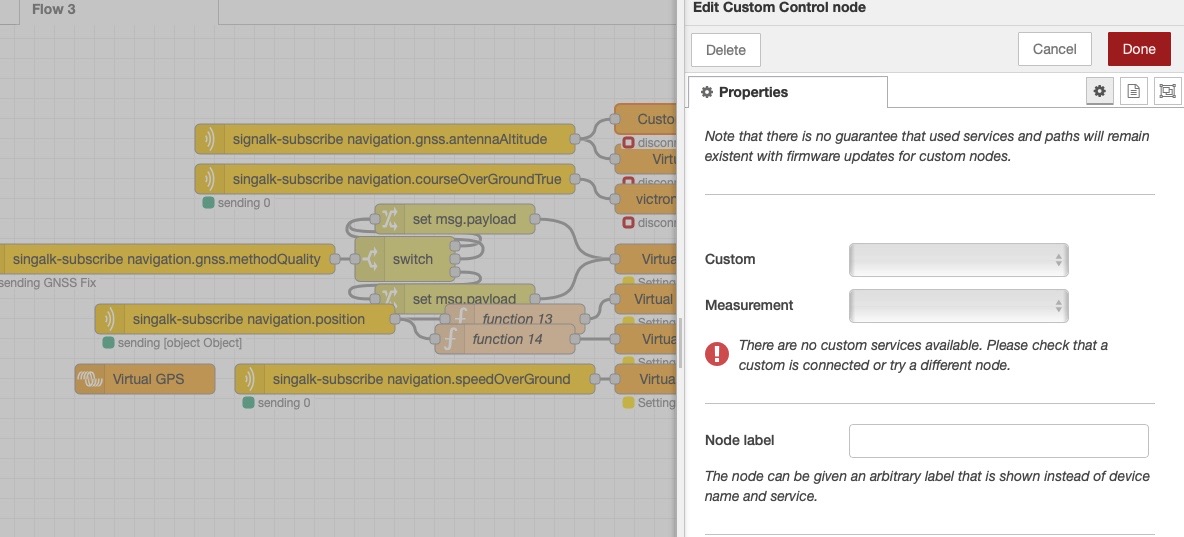Click 'sending GNSS Fix' status text
Viewport: 1184px width, 537px height.
(47, 283)
